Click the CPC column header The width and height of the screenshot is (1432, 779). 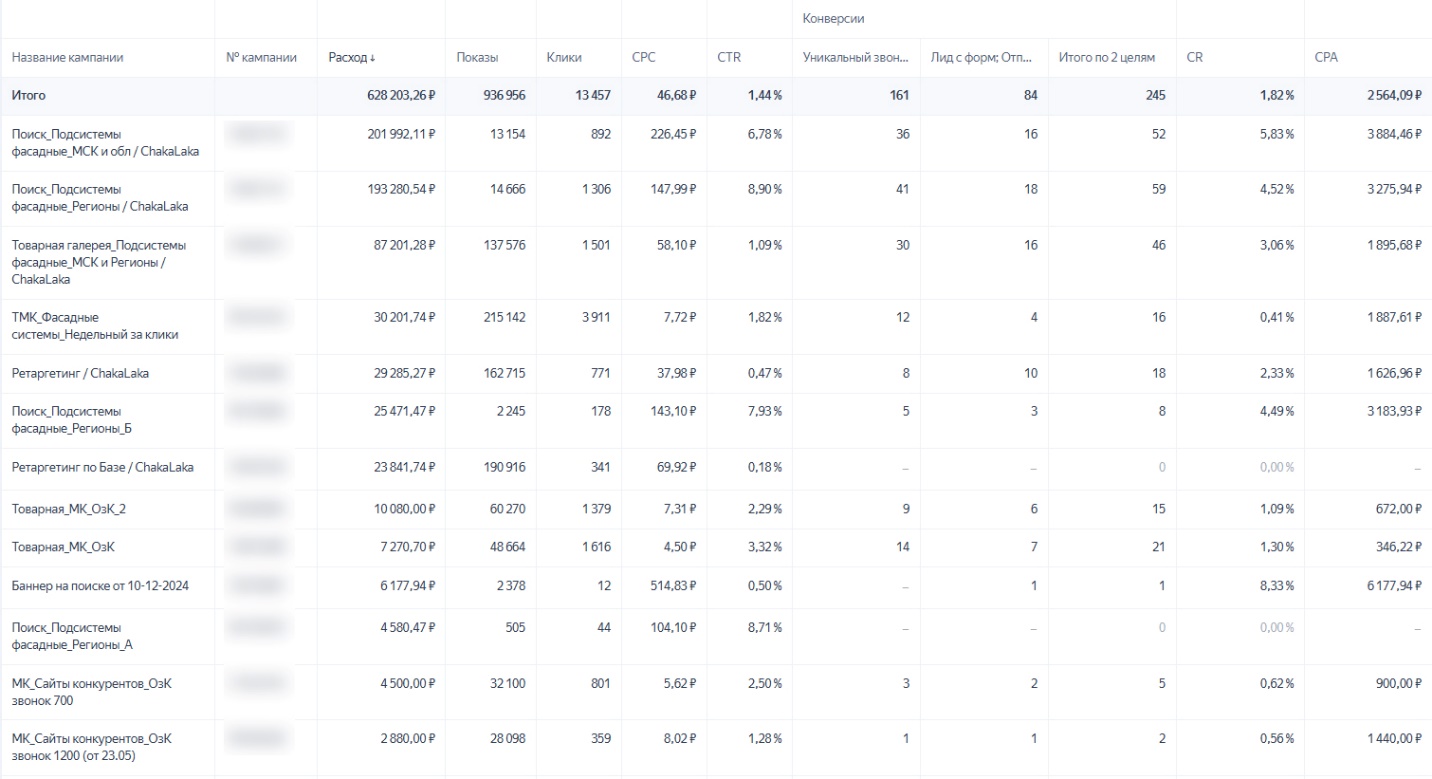tap(644, 58)
